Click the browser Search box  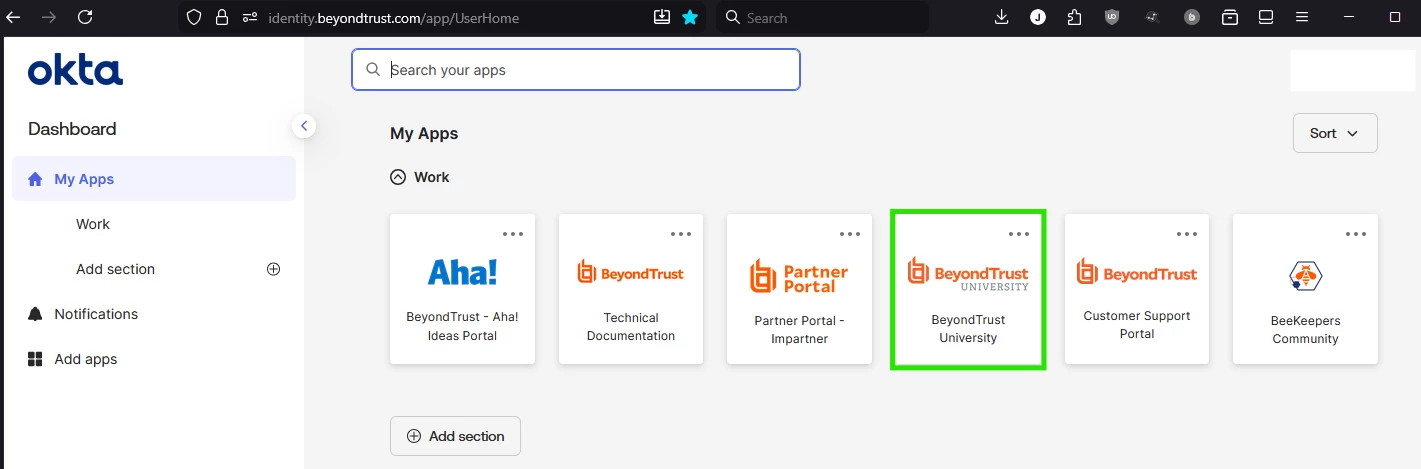click(x=822, y=17)
